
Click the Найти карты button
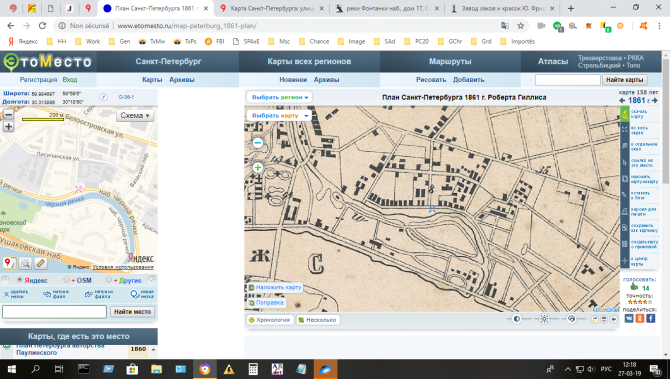point(624,79)
